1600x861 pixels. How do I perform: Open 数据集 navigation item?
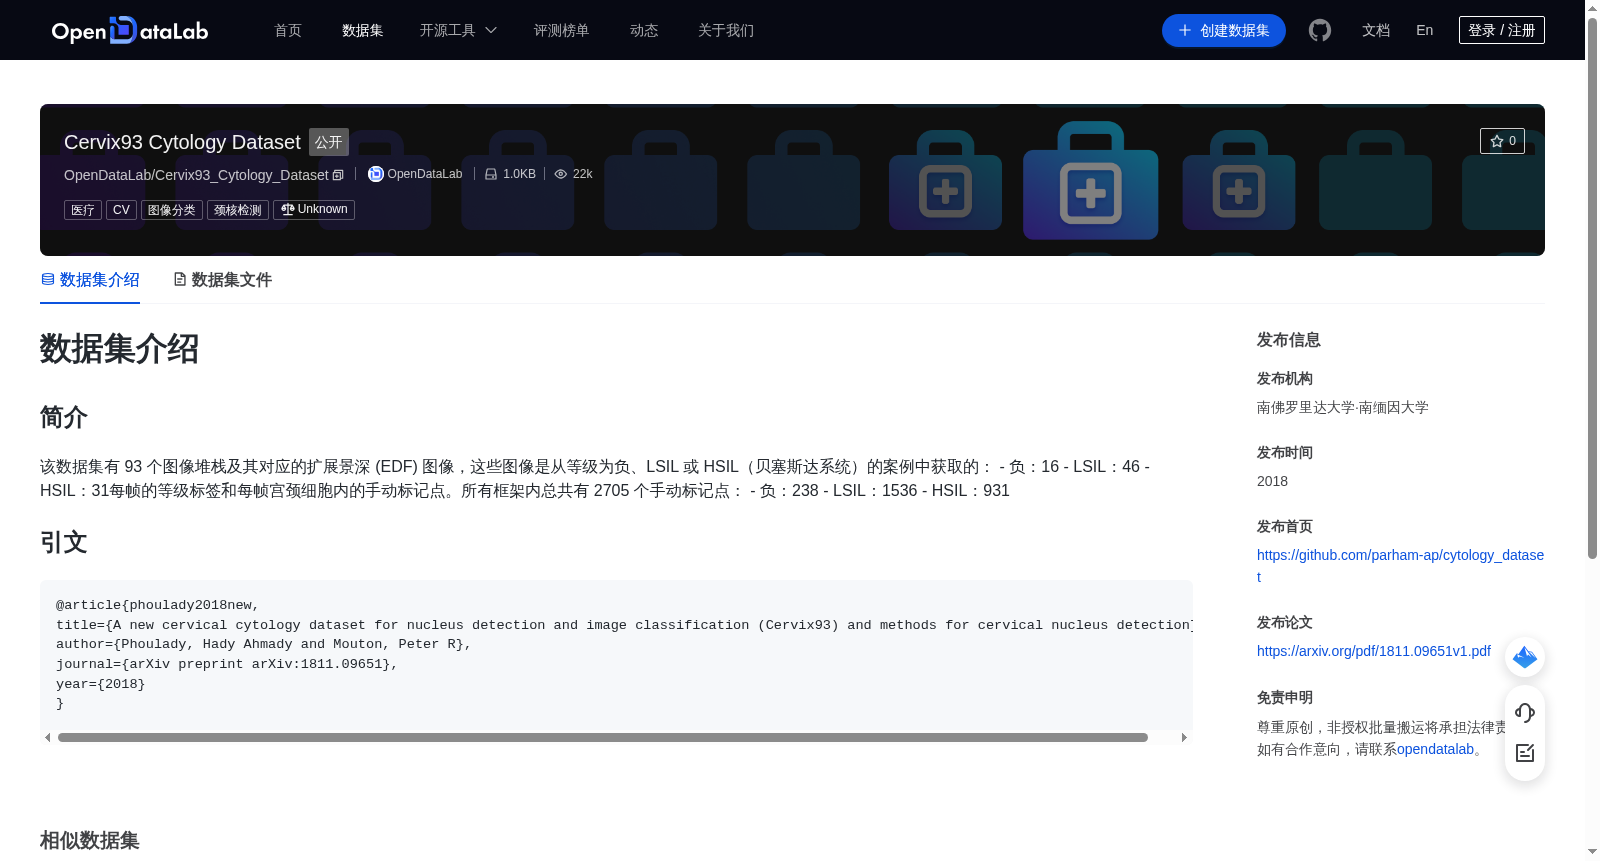[363, 30]
